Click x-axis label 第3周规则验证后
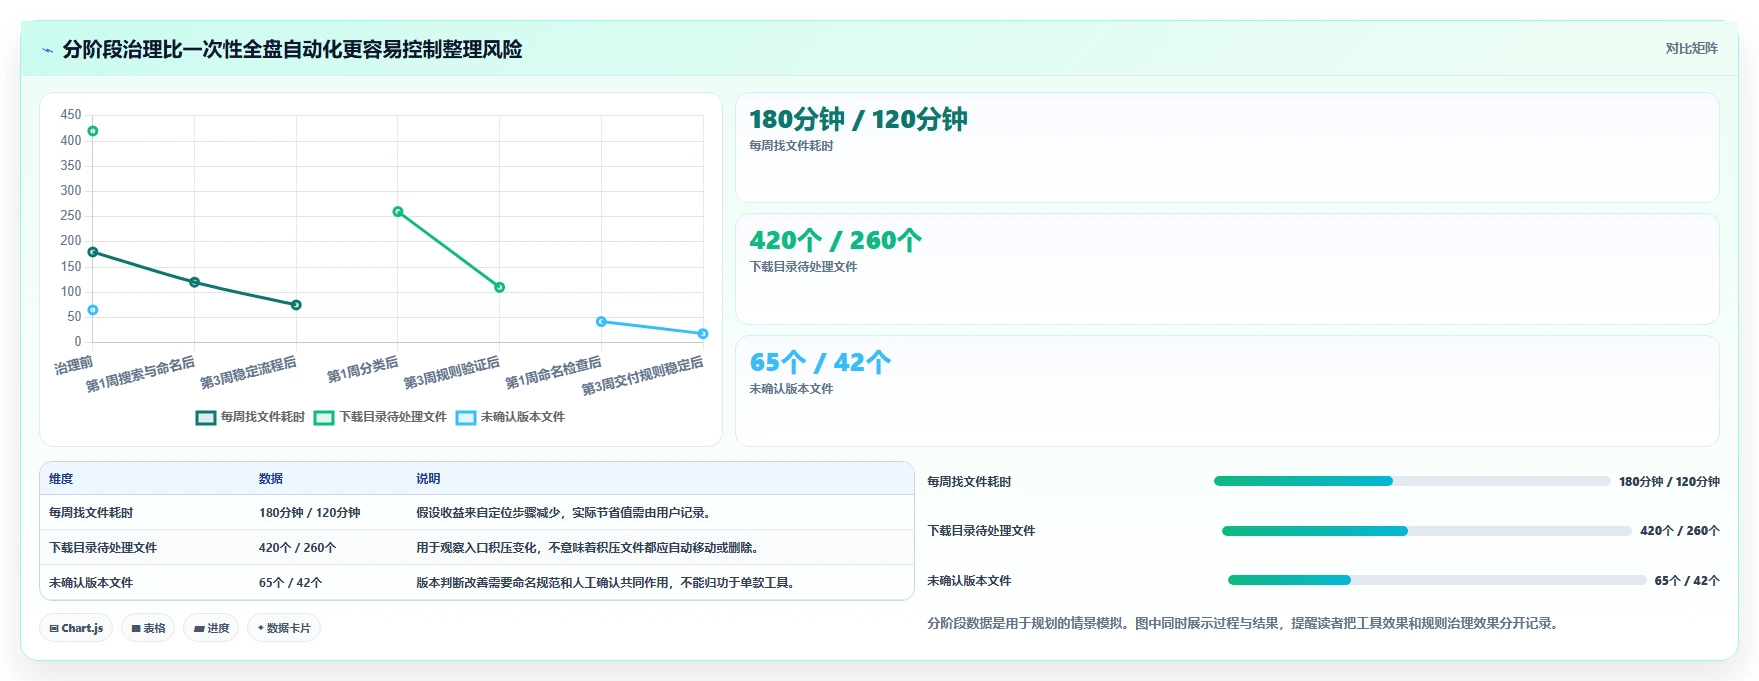The height and width of the screenshot is (681, 1759). pyautogui.click(x=451, y=372)
